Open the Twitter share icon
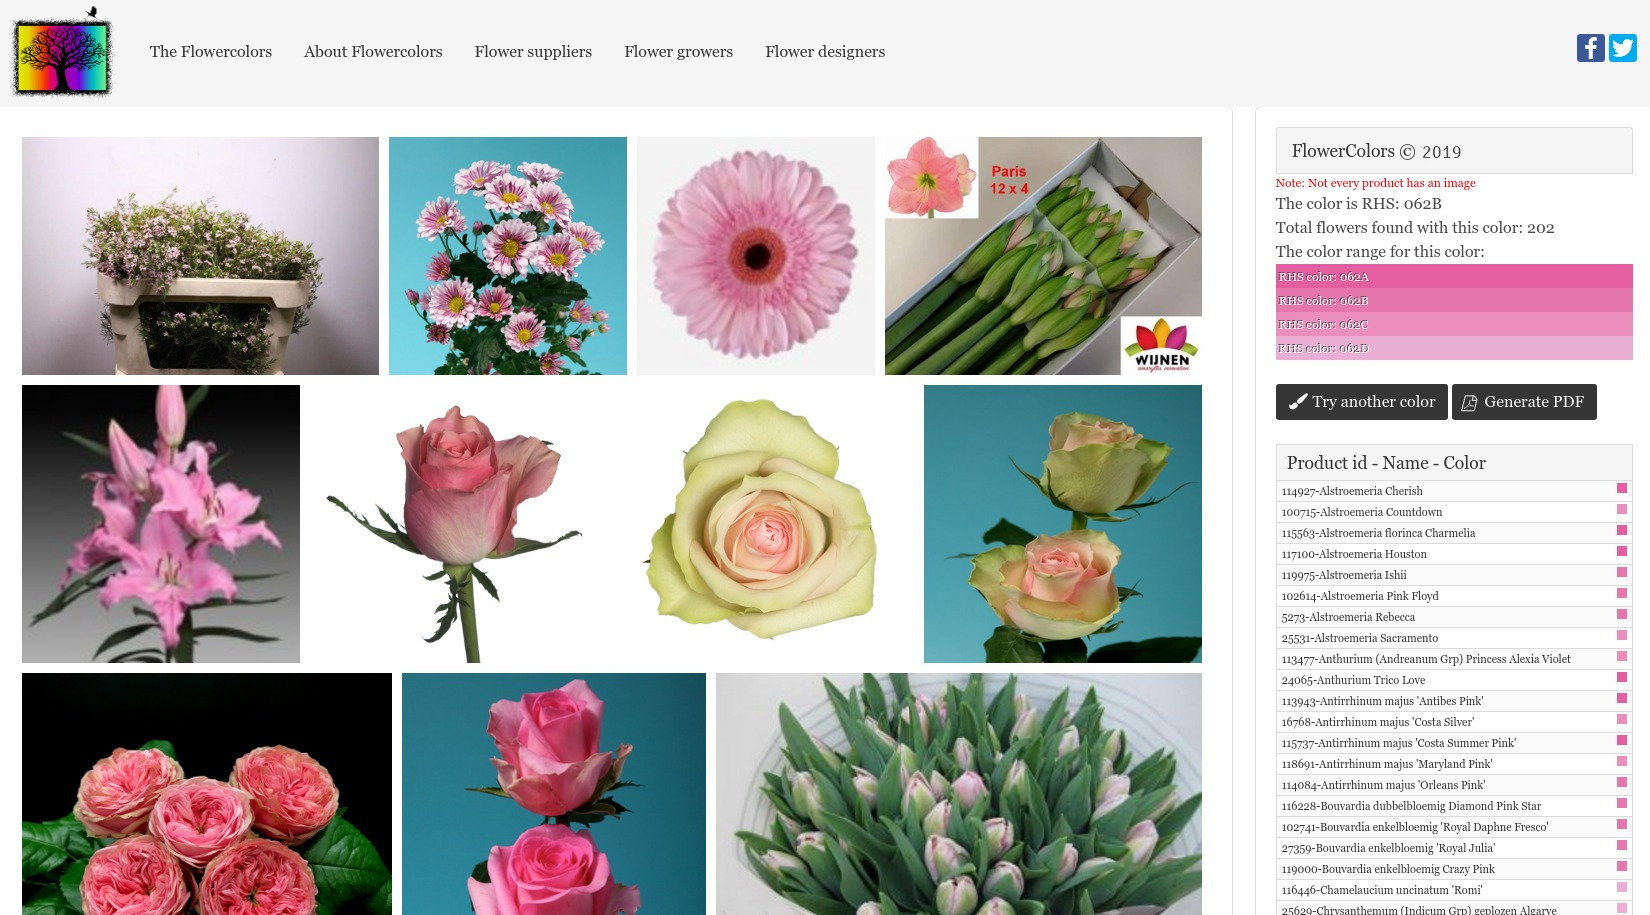The image size is (1650, 915). [1622, 48]
